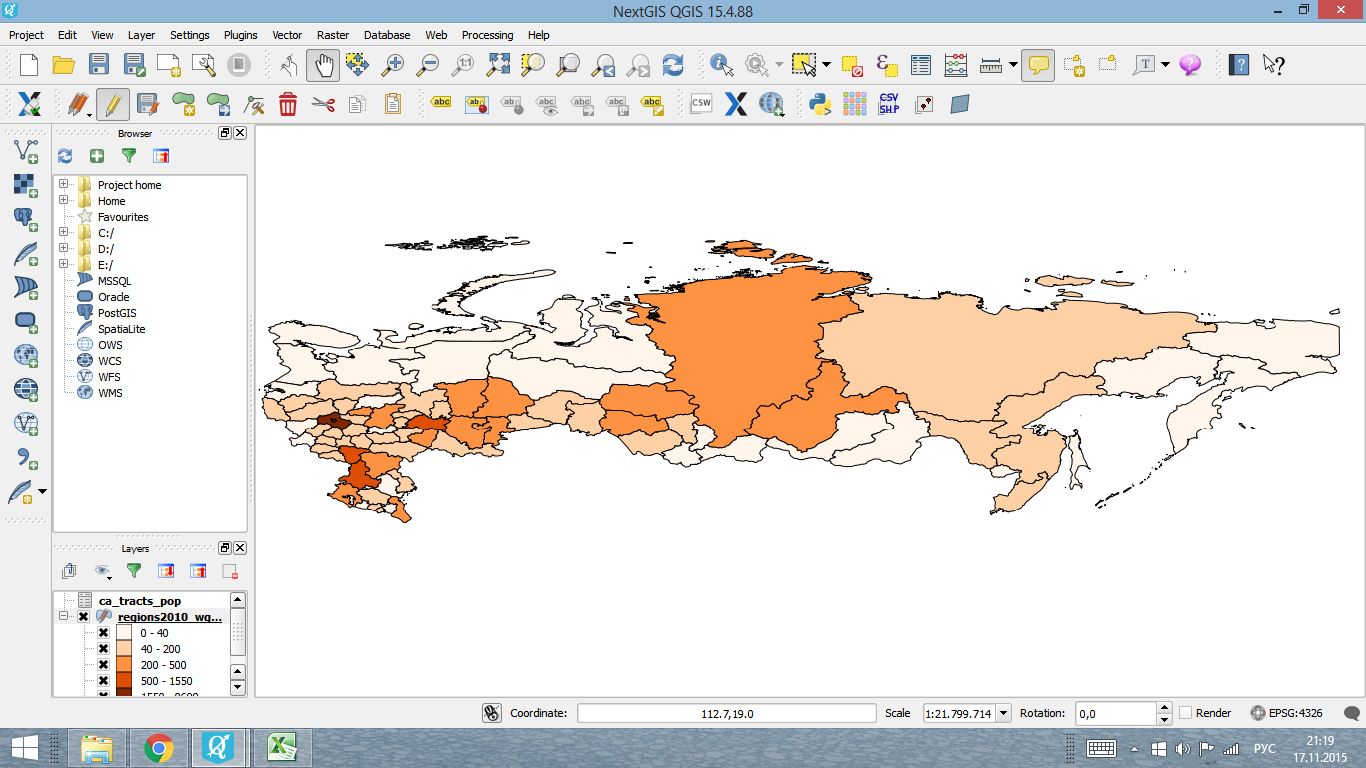This screenshot has height=768, width=1366.
Task: Zoom to full extent
Action: 498,65
